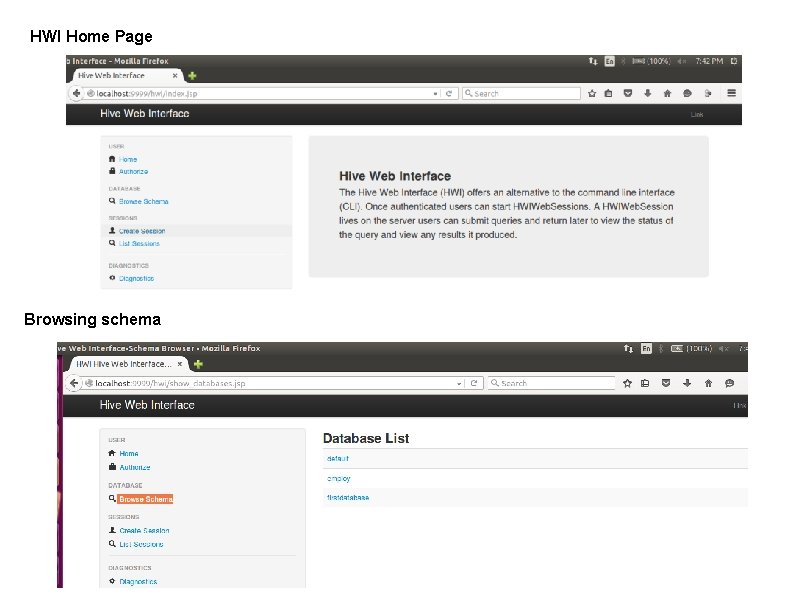
Task: Click search box in upper Firefox window
Action: point(521,93)
